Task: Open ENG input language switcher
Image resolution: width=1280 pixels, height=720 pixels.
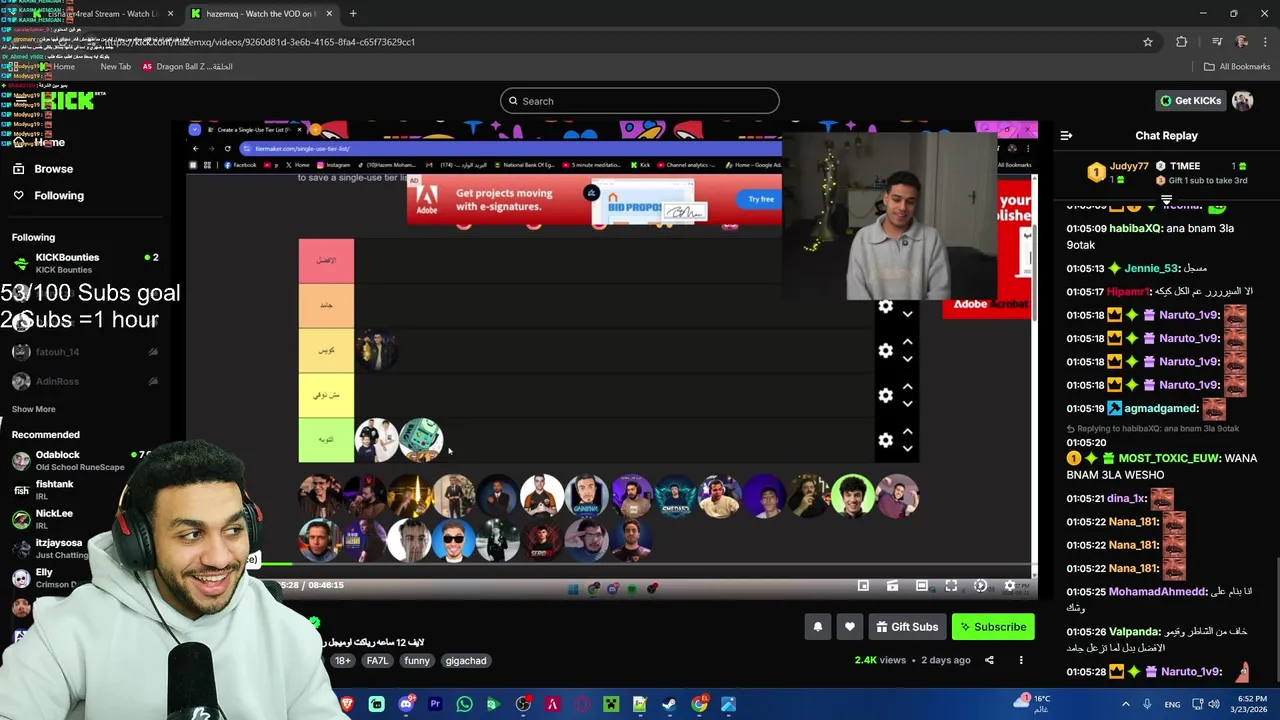Action: coord(1172,704)
